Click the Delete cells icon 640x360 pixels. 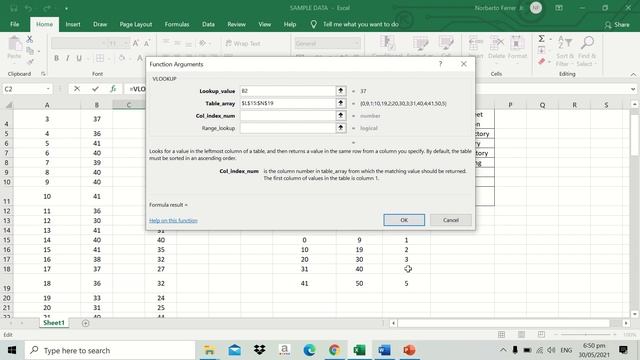[497, 47]
